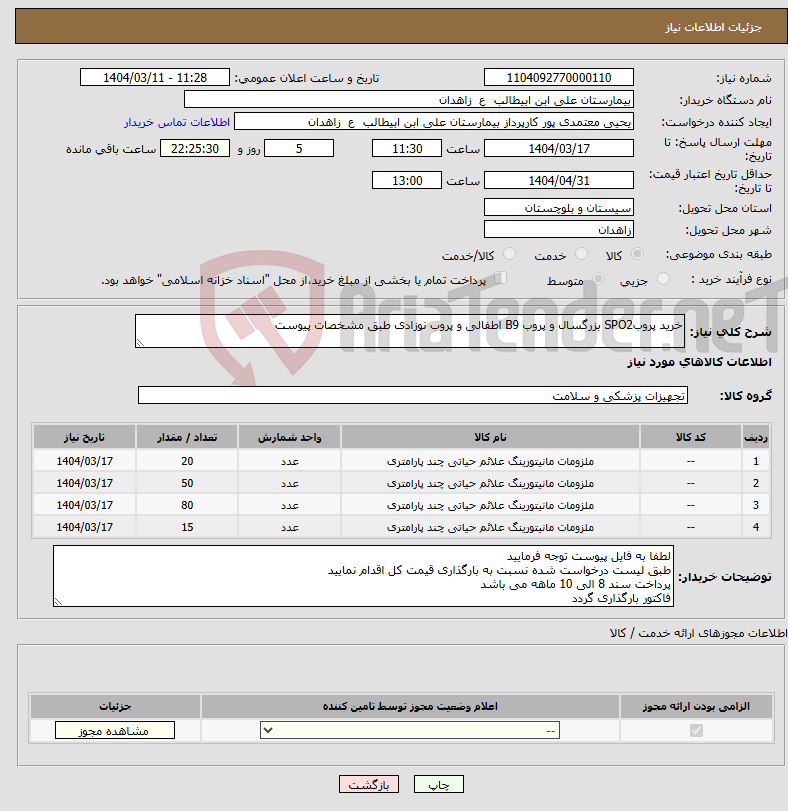Click quantity 50 in row 2

point(187,483)
